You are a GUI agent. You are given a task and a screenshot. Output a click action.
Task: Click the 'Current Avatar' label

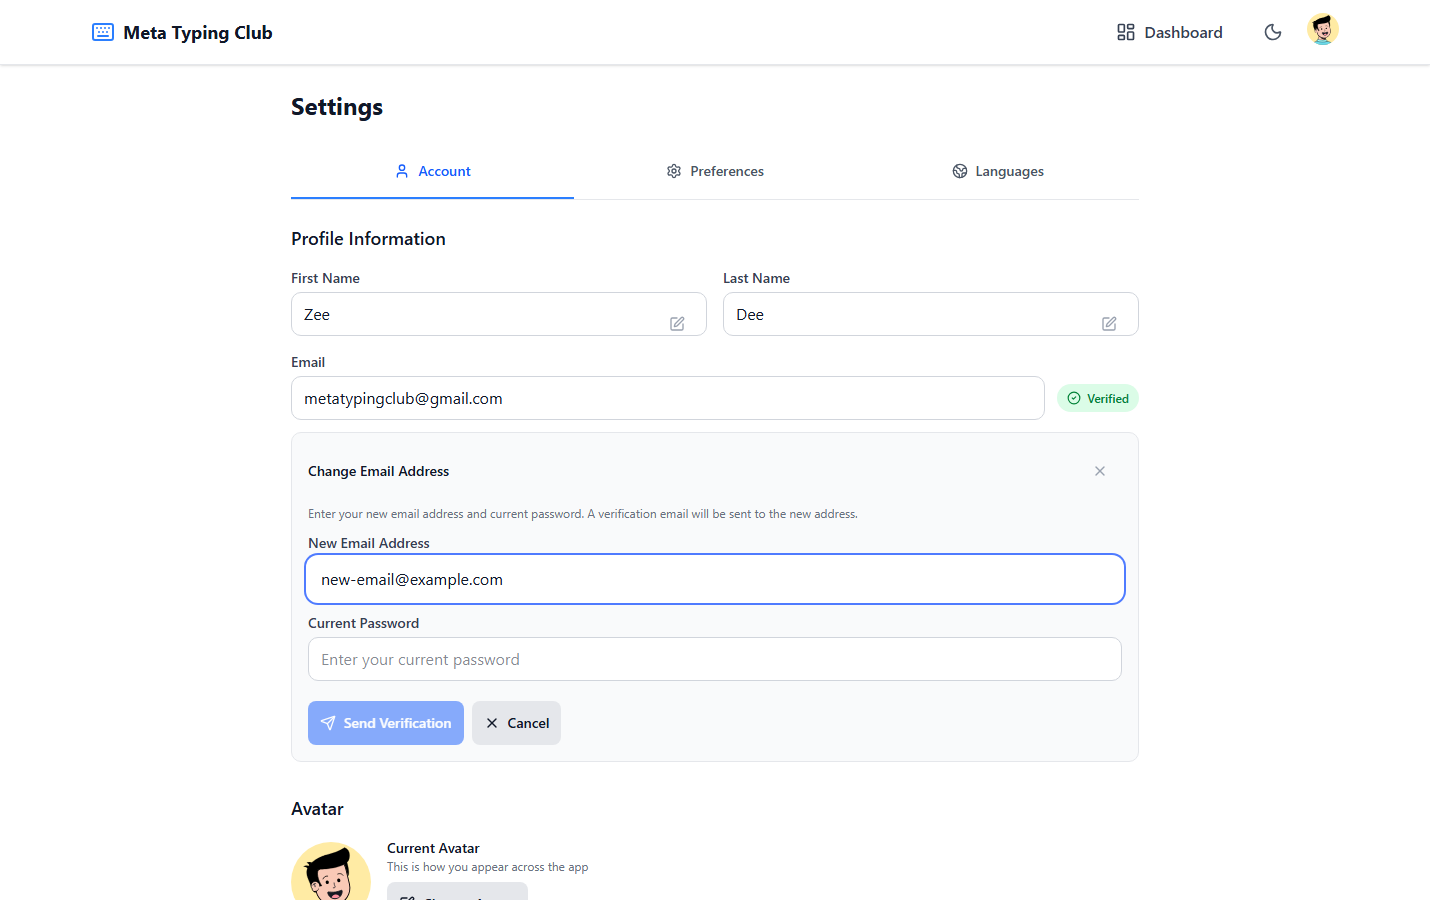point(433,848)
